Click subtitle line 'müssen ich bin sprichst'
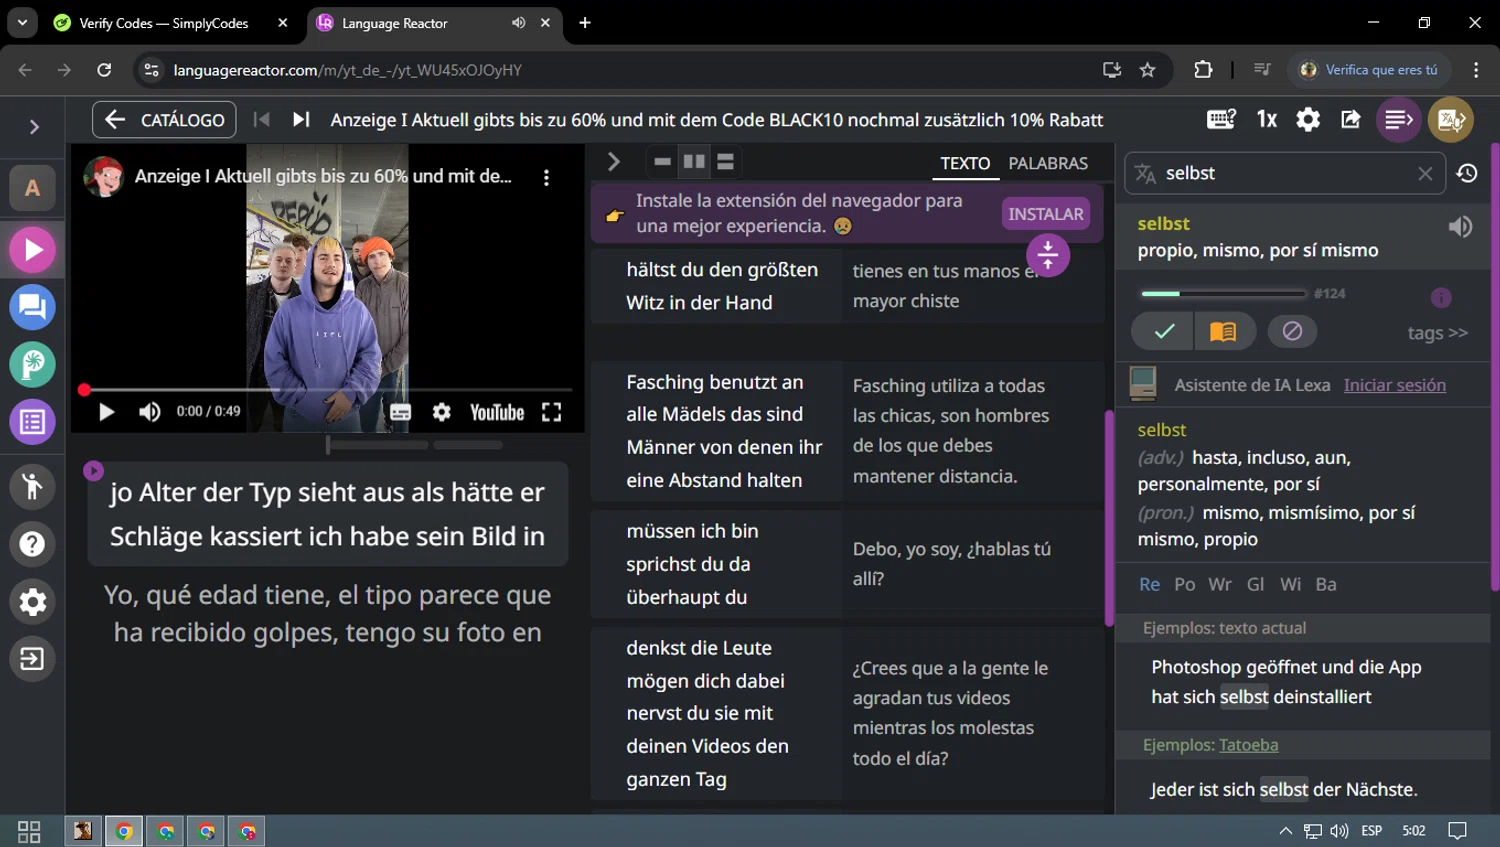Viewport: 1500px width, 847px height. pos(715,564)
